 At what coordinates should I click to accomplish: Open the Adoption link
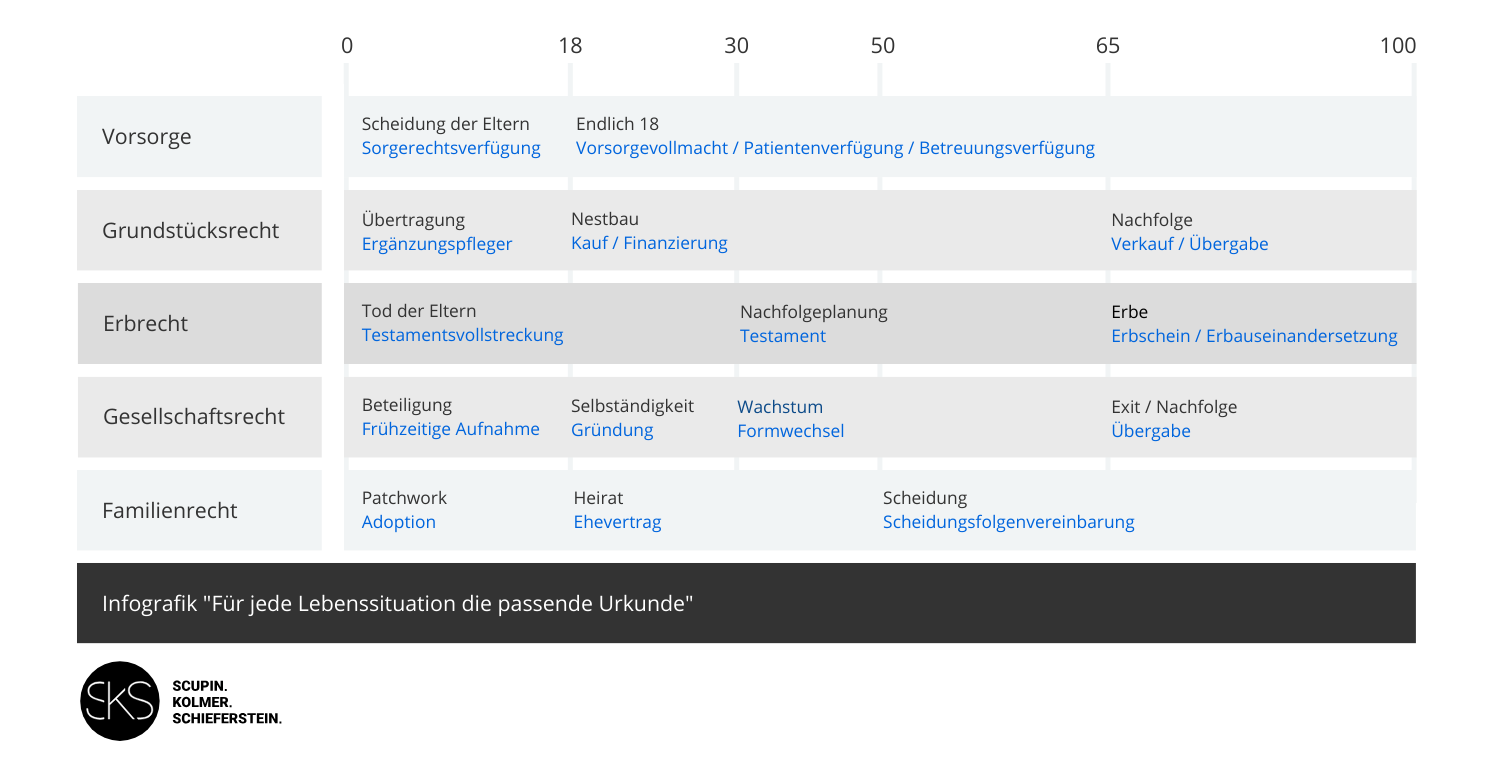tap(398, 522)
